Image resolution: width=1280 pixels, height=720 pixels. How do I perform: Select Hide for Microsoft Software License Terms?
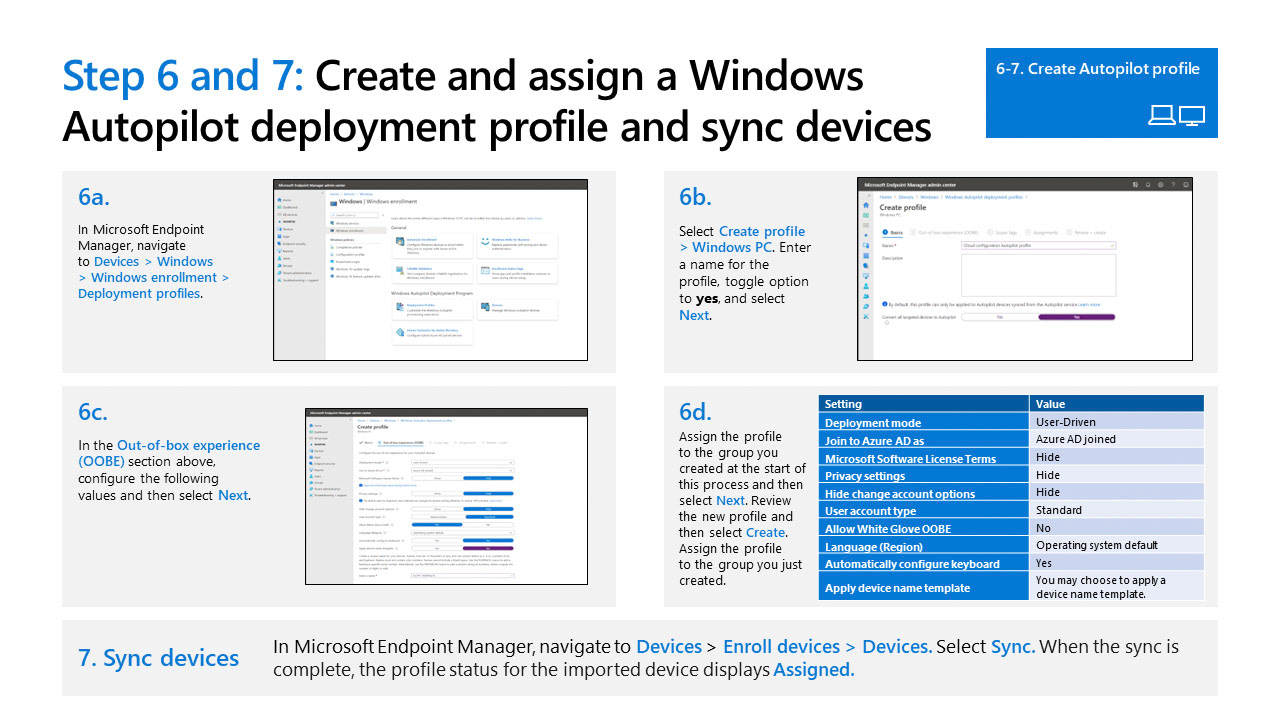pyautogui.click(x=488, y=478)
